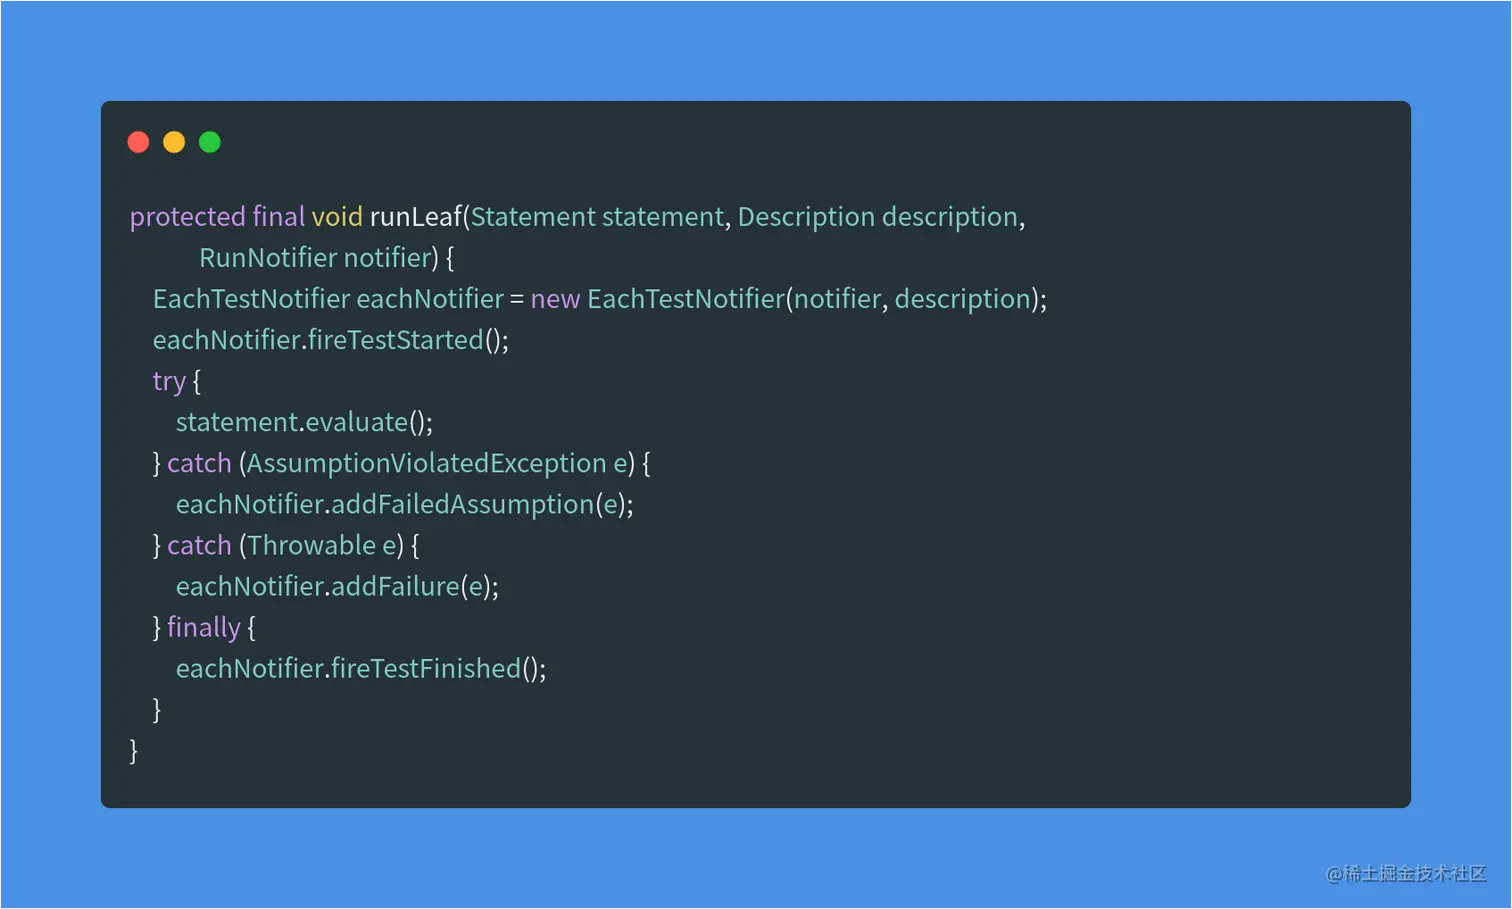Image resolution: width=1512 pixels, height=909 pixels.
Task: Click the 'Throwable' exception type
Action: (312, 545)
